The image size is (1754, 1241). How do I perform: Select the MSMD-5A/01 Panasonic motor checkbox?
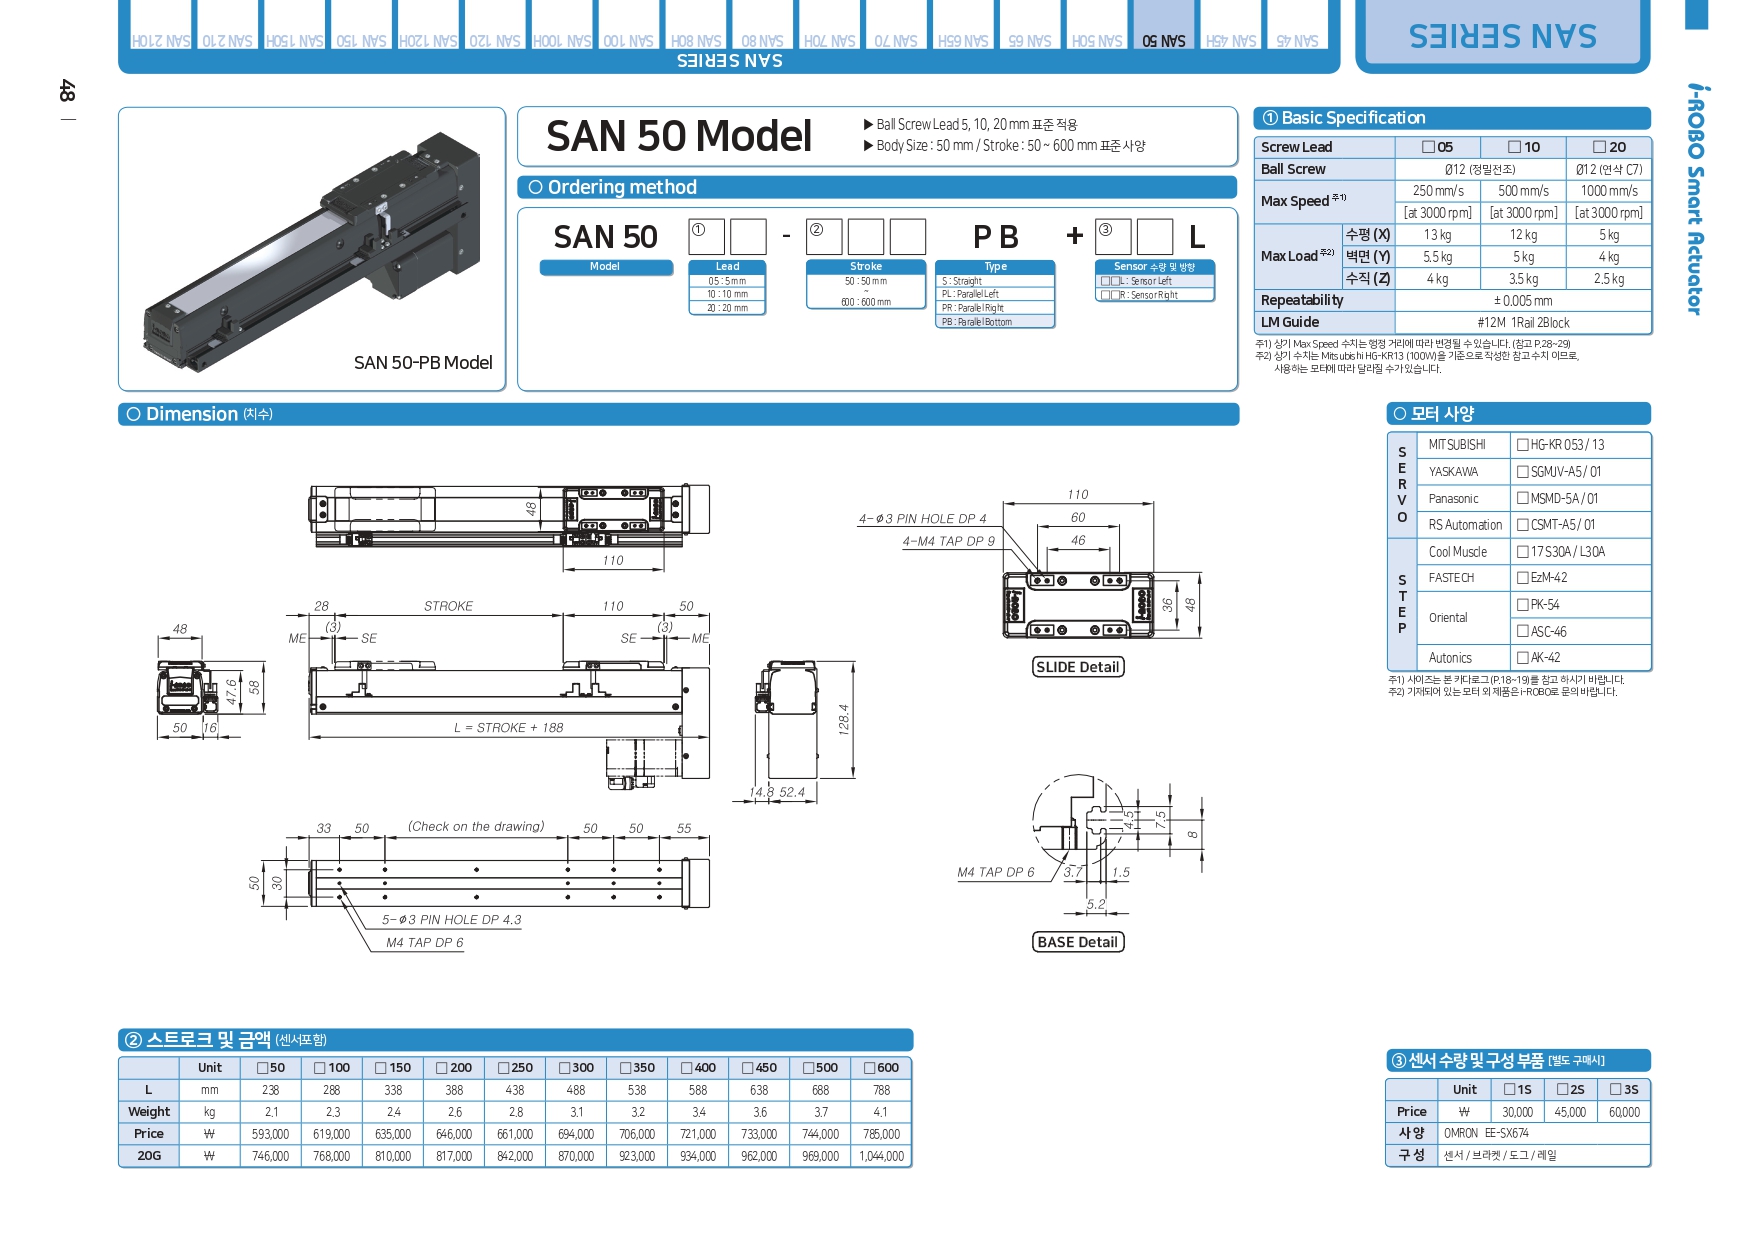[1522, 498]
